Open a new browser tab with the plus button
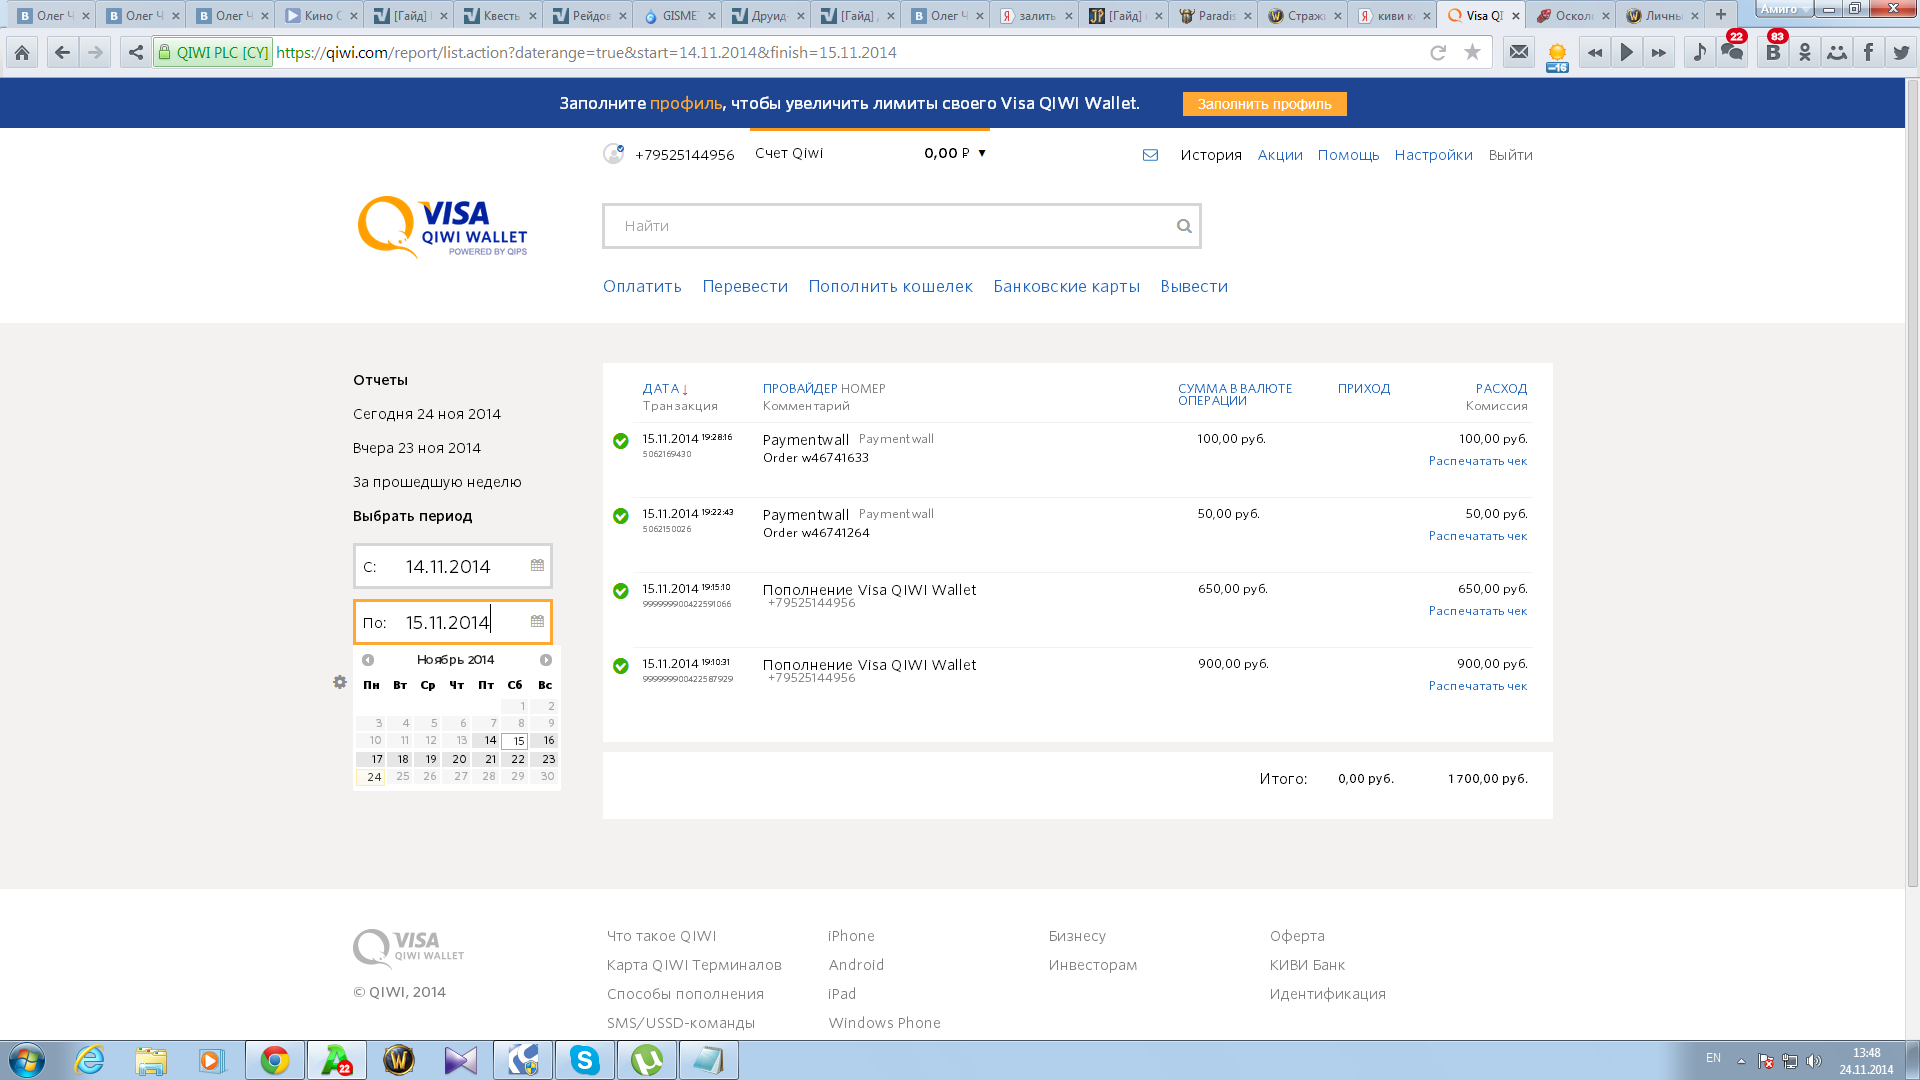This screenshot has height=1080, width=1920. (1721, 15)
